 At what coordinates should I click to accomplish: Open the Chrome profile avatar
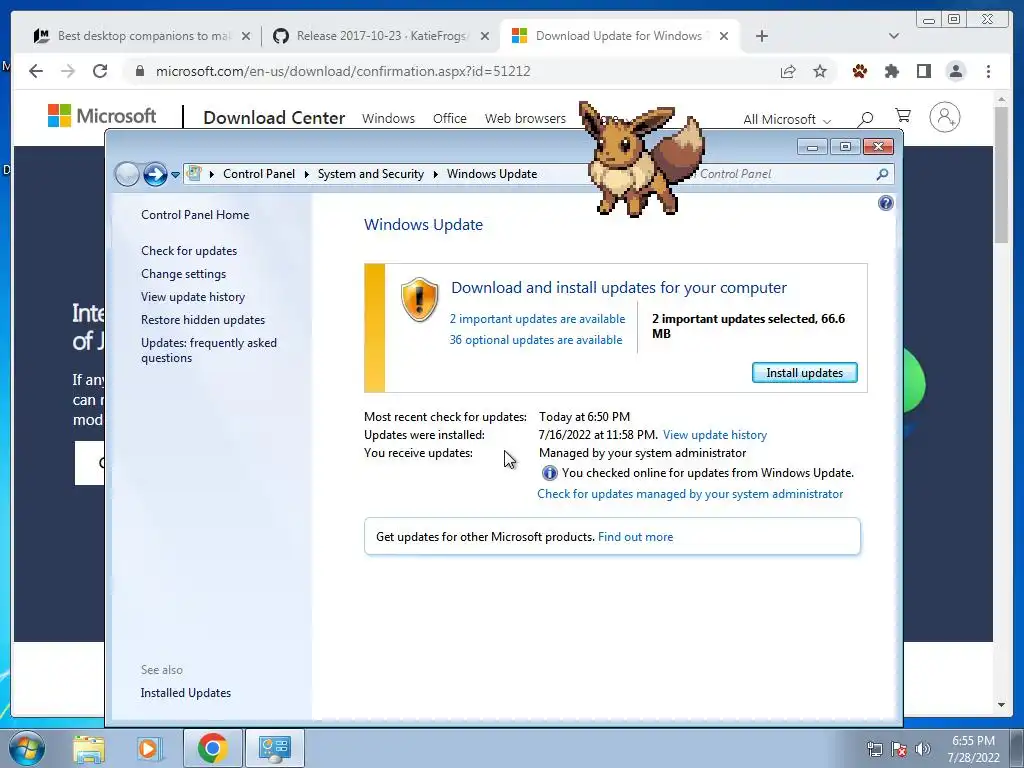click(x=956, y=71)
